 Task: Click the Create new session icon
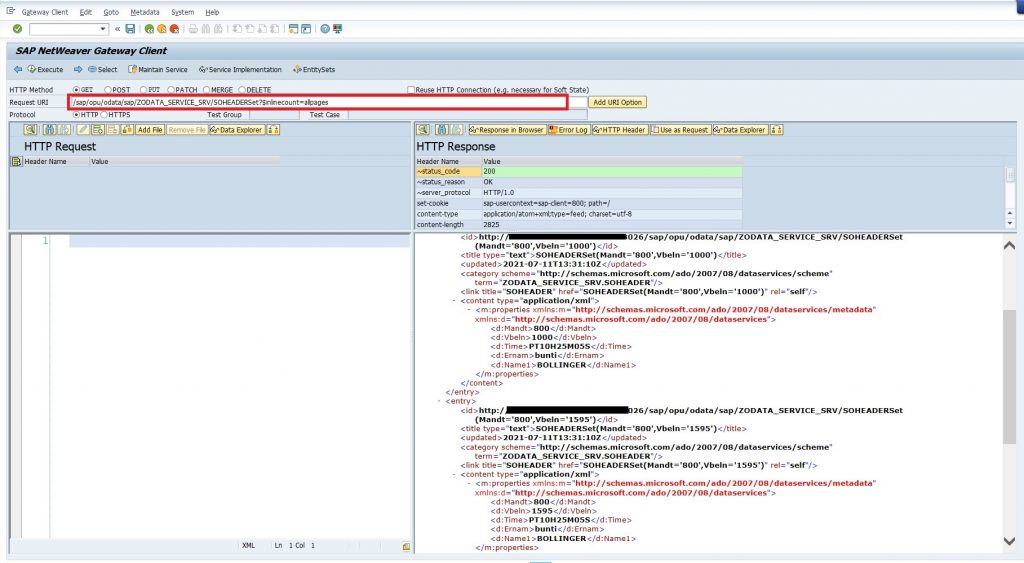tap(293, 29)
